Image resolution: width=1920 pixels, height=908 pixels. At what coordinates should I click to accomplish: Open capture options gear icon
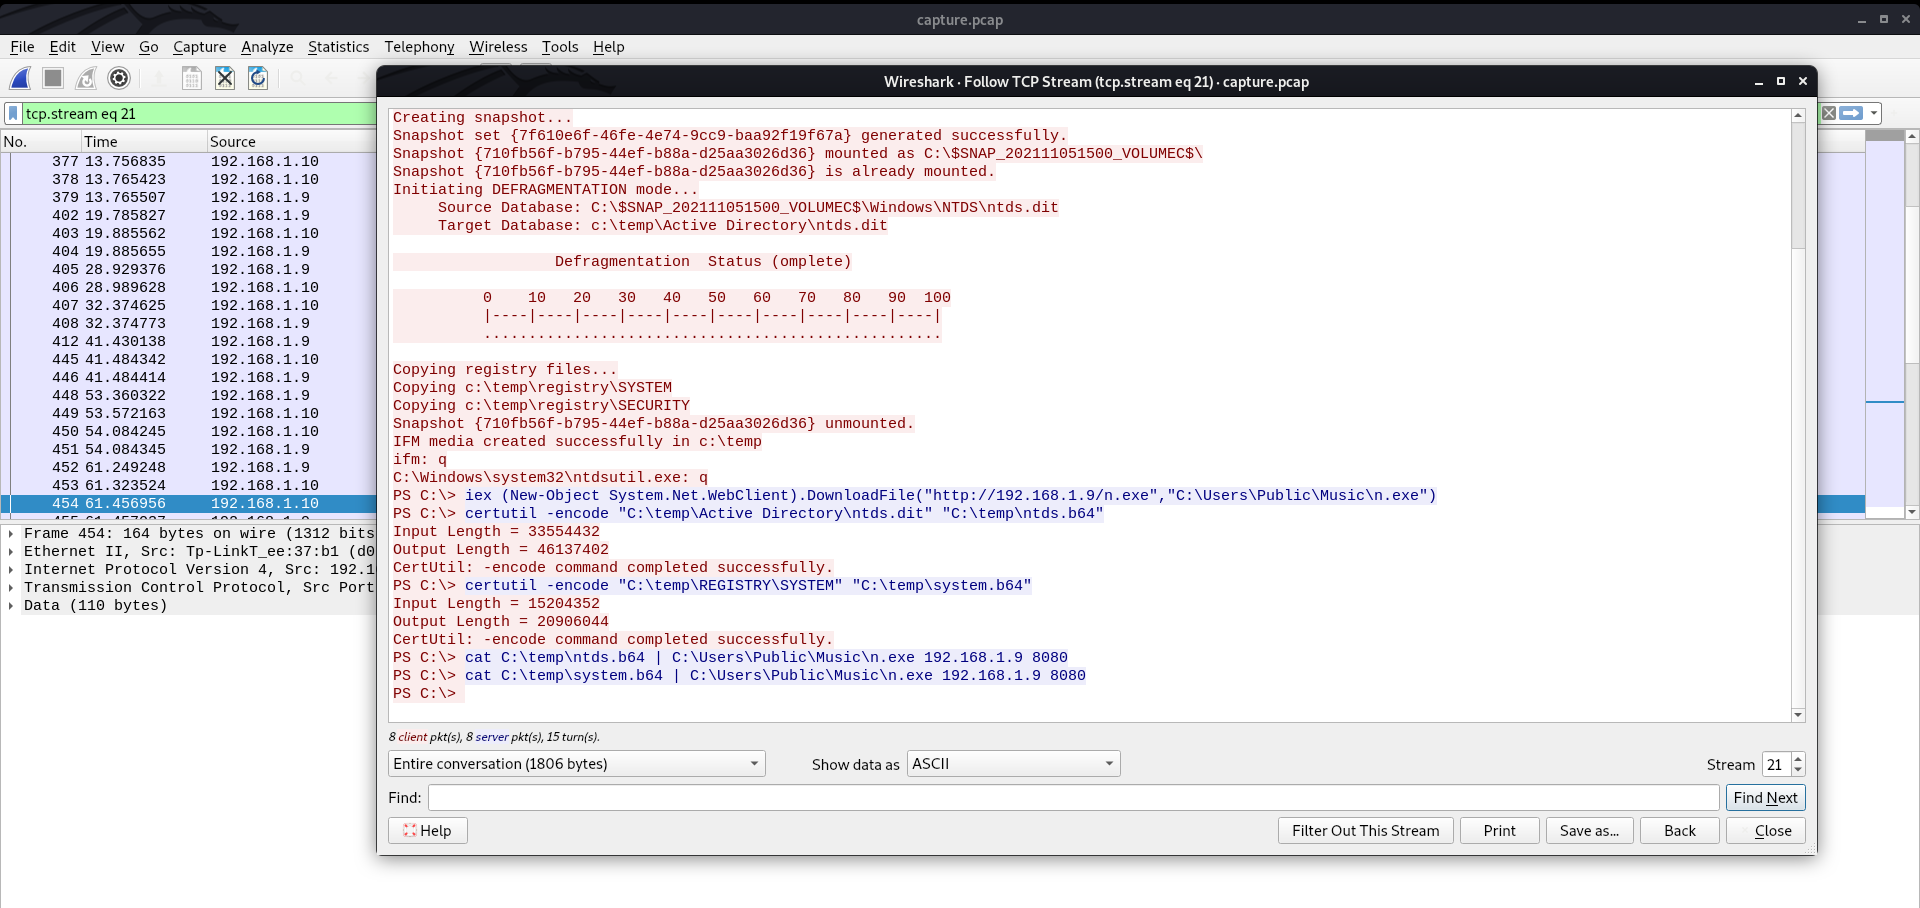(119, 78)
